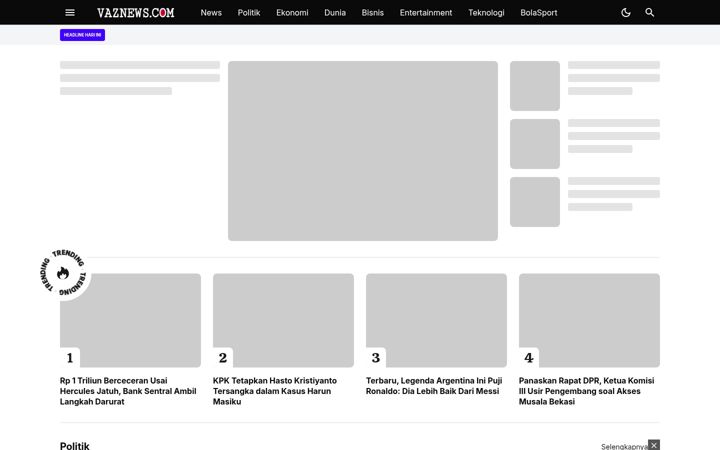Go to BolaSport section
720x450 pixels.
[539, 12]
